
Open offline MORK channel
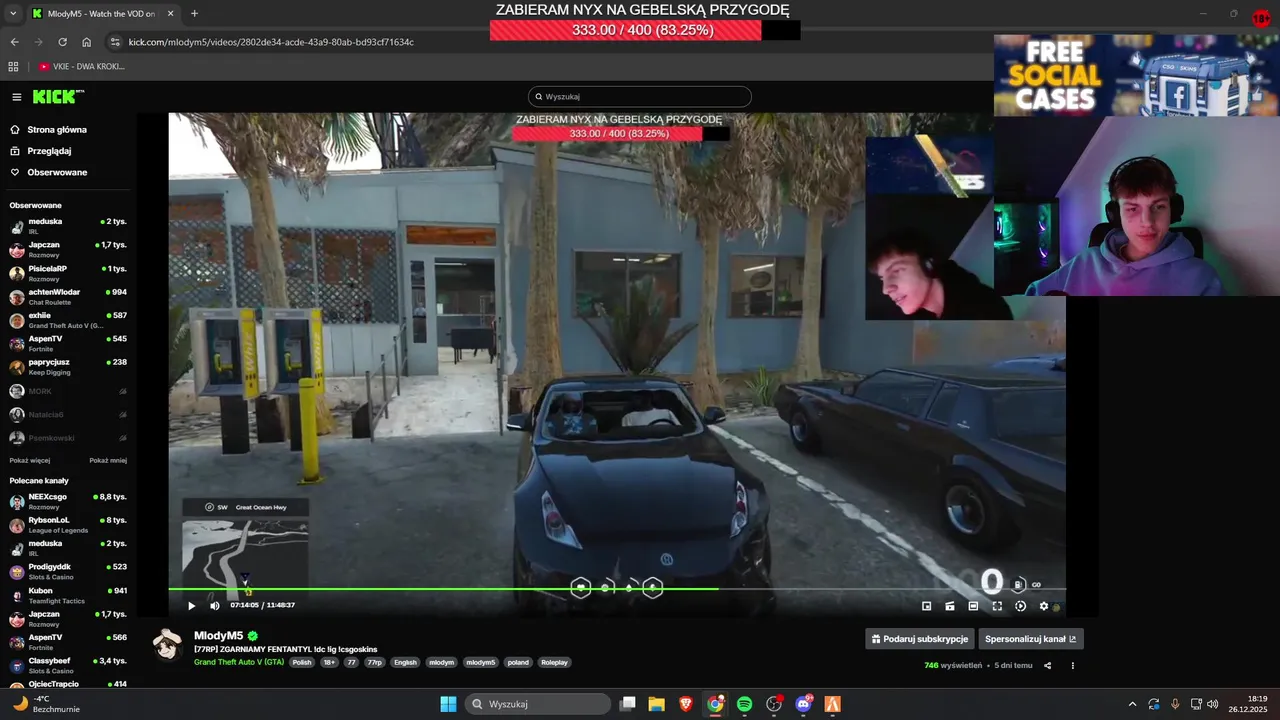(68, 391)
